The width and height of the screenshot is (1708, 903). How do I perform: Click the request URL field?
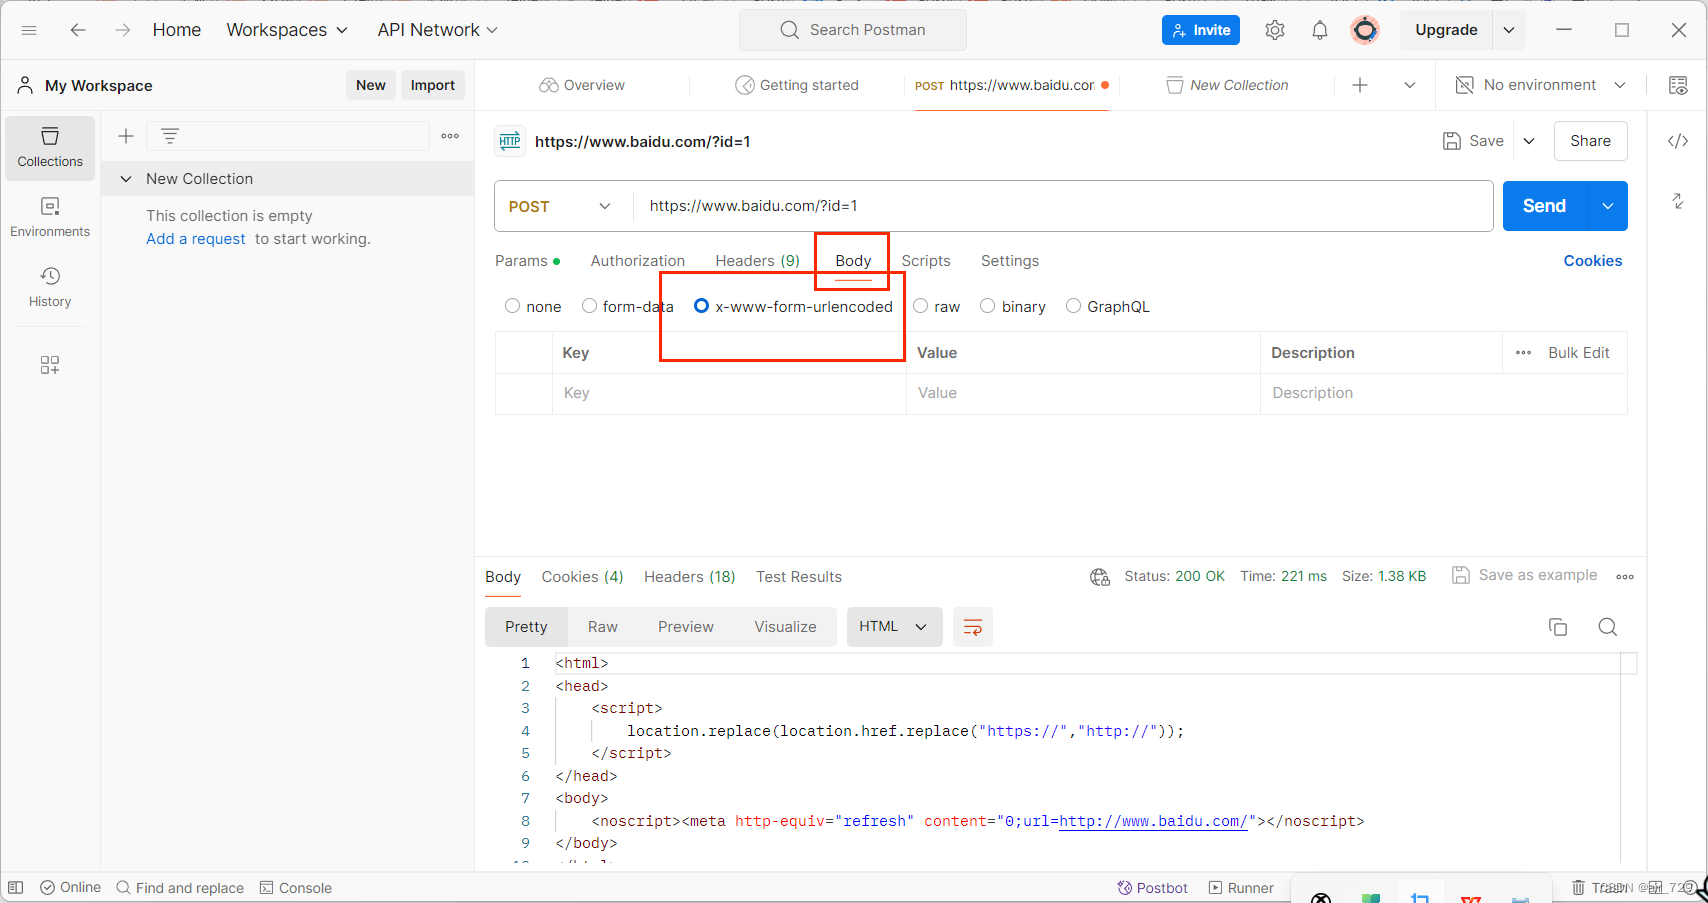click(1063, 206)
